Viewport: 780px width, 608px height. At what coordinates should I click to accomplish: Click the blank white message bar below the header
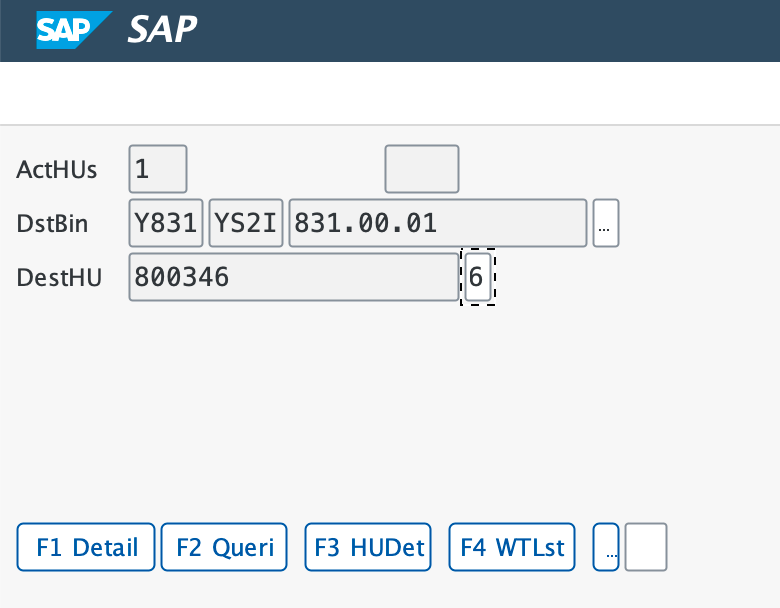click(390, 93)
